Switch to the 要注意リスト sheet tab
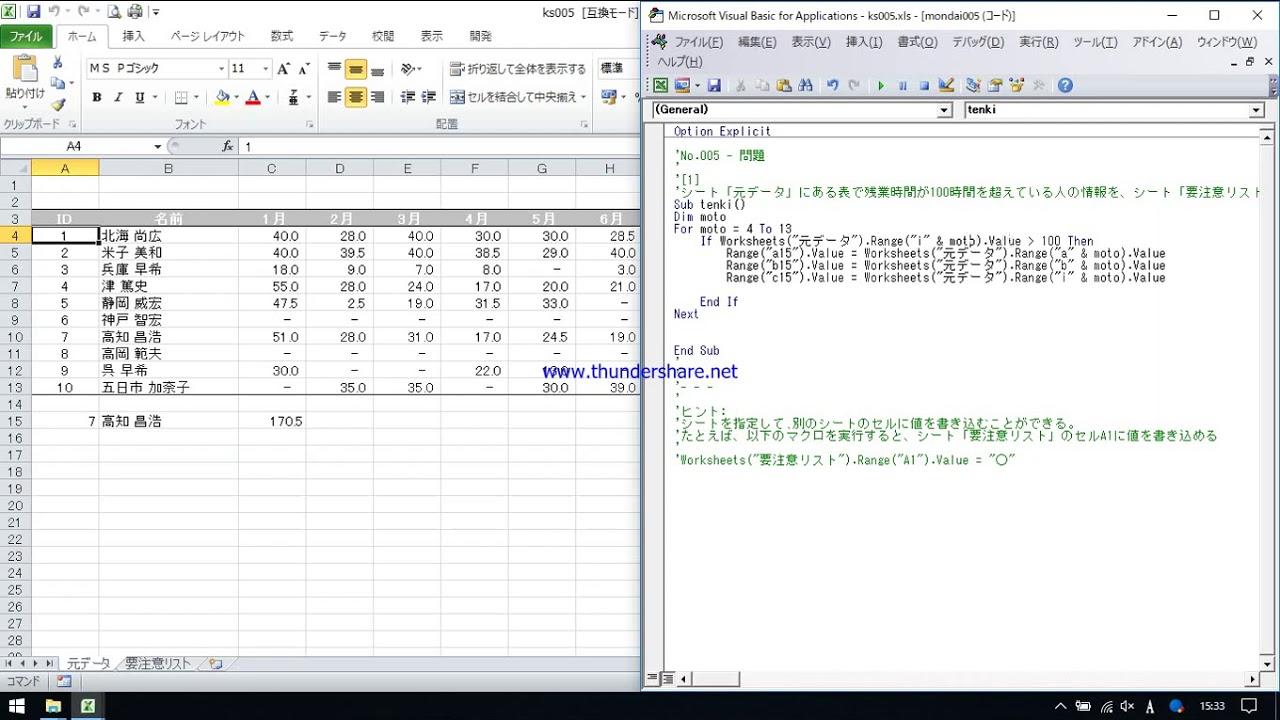This screenshot has height=720, width=1280. (x=158, y=663)
